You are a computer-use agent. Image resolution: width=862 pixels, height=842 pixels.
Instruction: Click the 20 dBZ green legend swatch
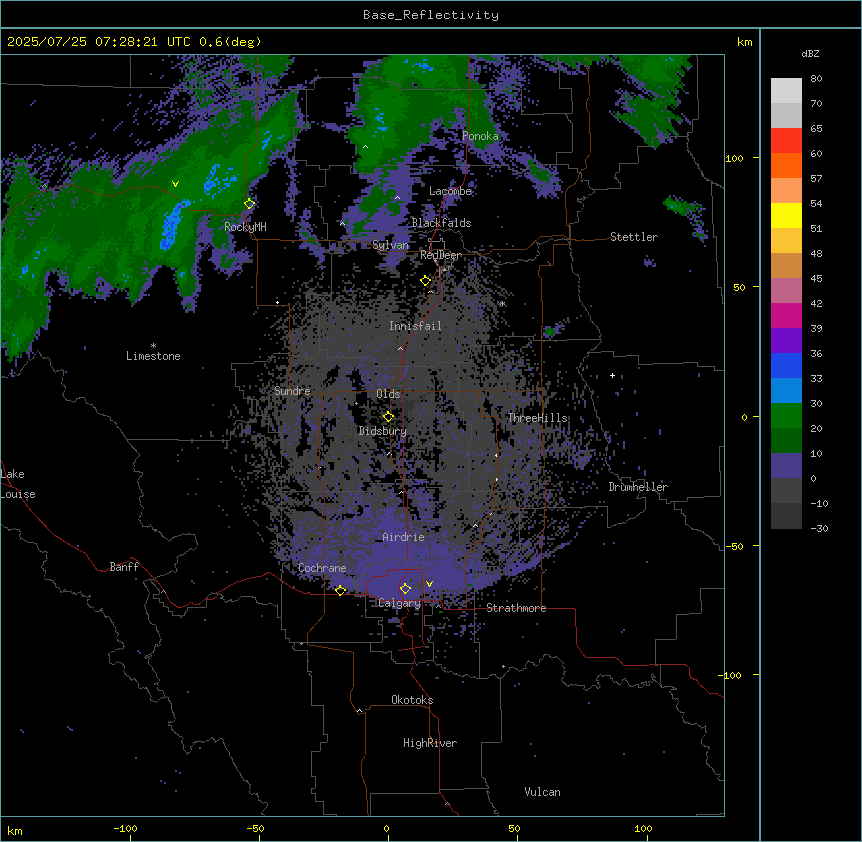(786, 416)
